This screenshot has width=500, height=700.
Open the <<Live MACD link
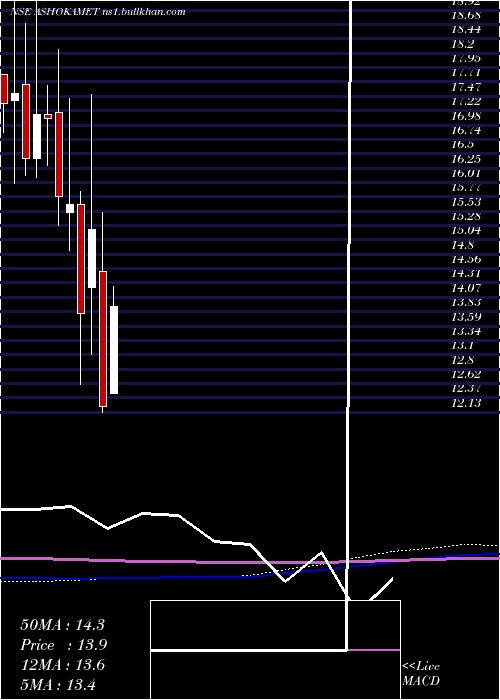coord(421,674)
